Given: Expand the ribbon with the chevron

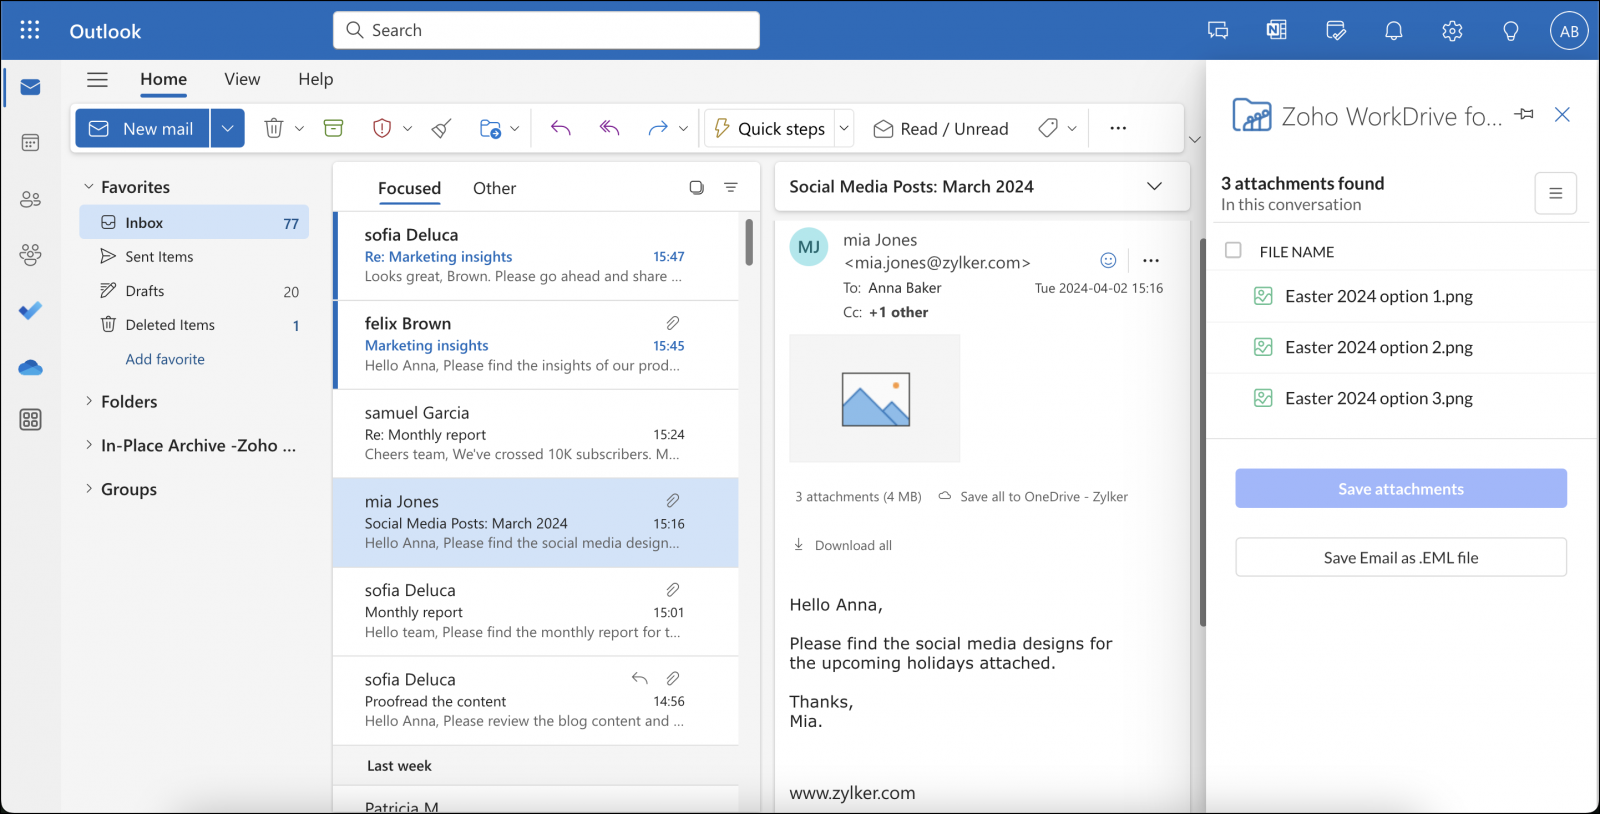Looking at the screenshot, I should [x=1194, y=139].
